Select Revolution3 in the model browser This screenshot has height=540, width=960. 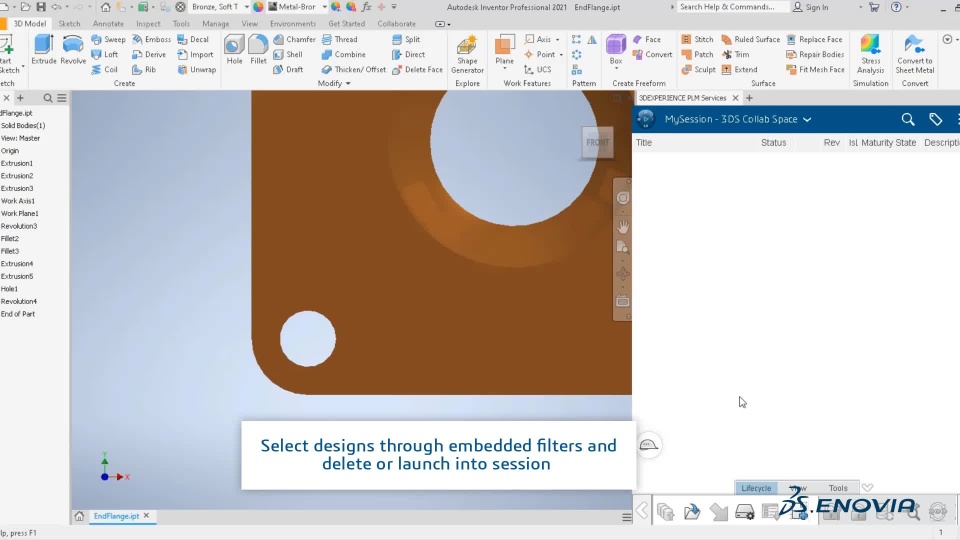pyautogui.click(x=19, y=226)
